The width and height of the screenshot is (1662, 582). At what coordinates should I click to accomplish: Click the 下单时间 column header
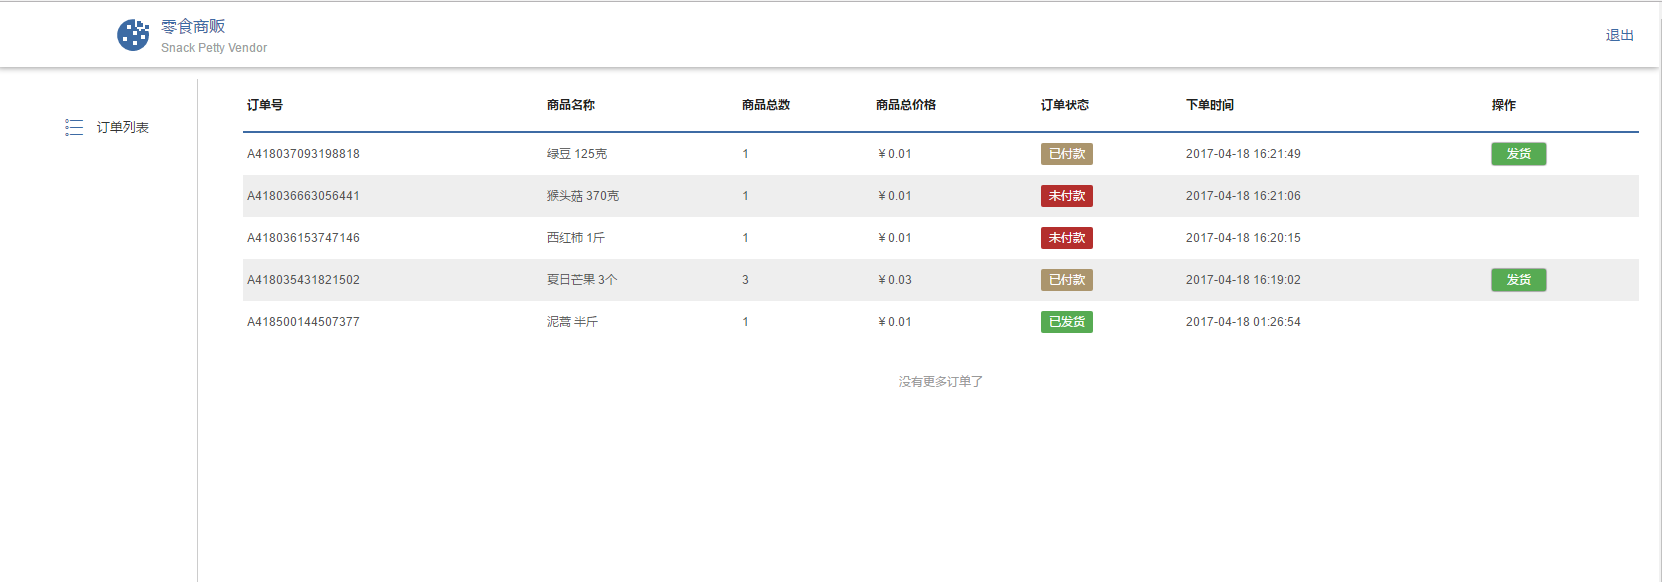pos(1210,105)
